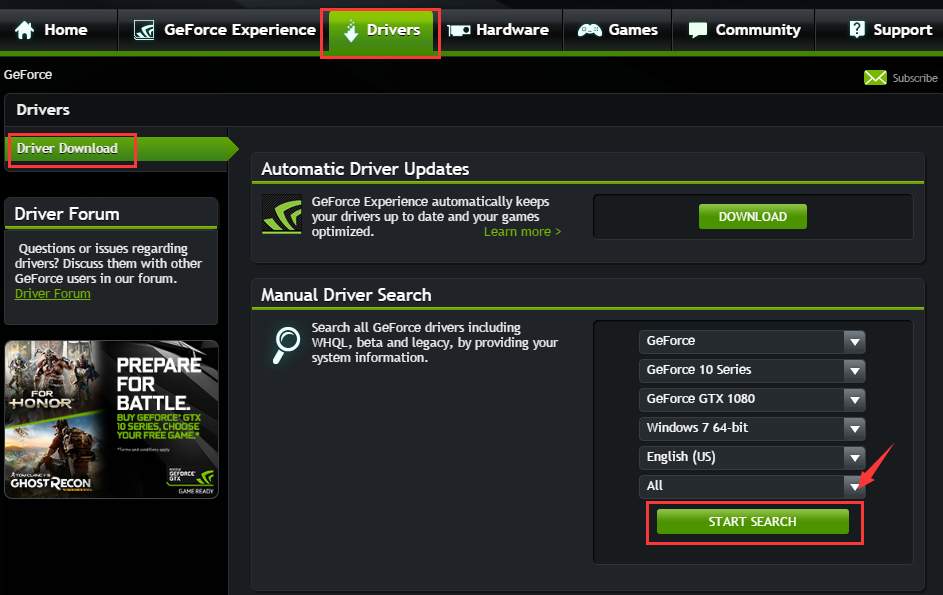Click the Home house icon
This screenshot has height=595, width=943.
click(25, 29)
